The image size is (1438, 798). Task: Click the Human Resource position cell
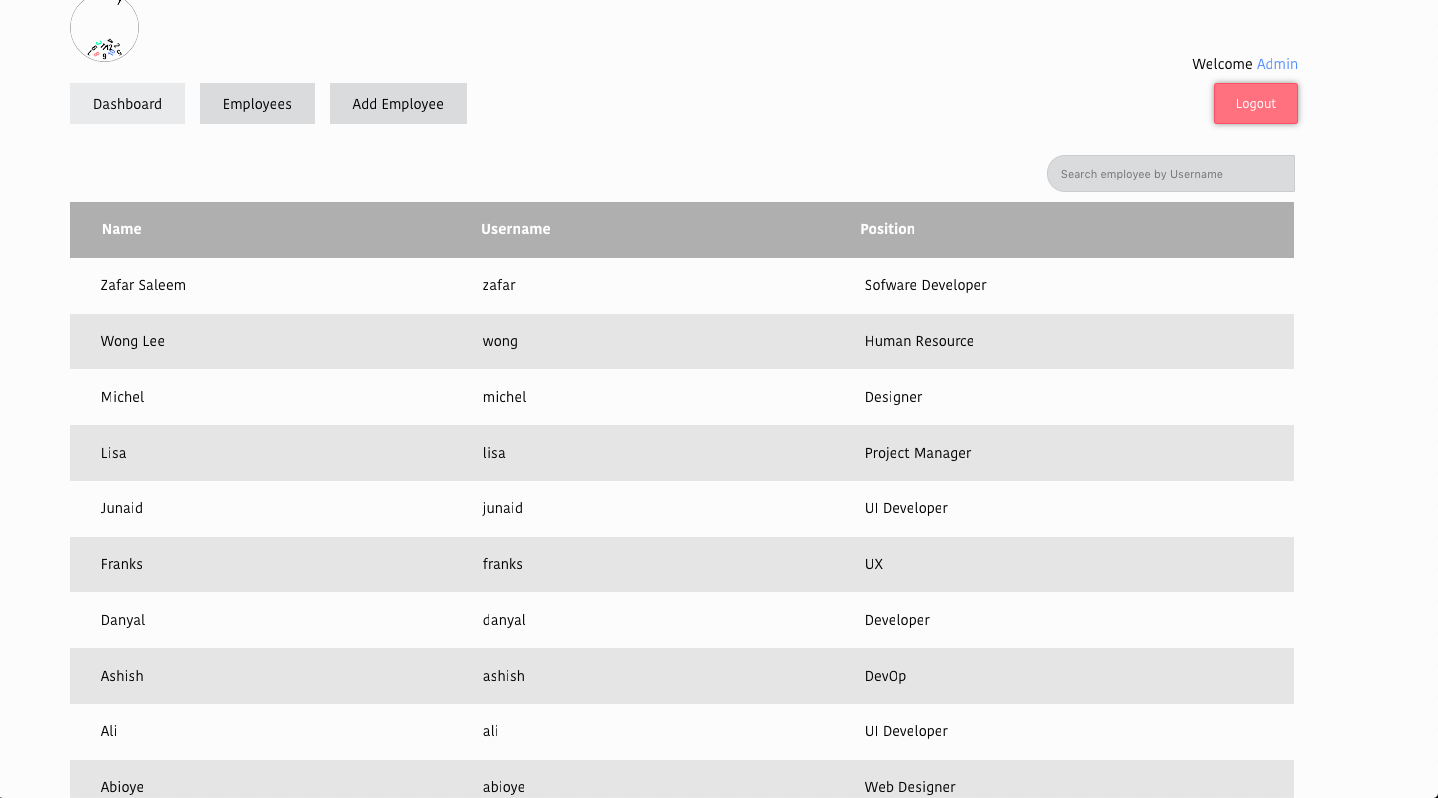[919, 341]
